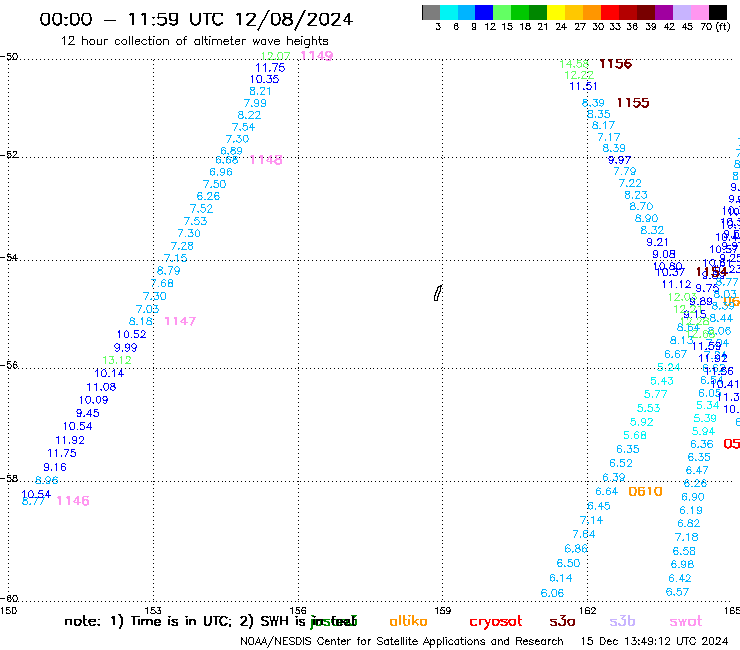This screenshot has width=740, height=650.
Task: Click the 'swot' satellite legend label
Action: (686, 622)
